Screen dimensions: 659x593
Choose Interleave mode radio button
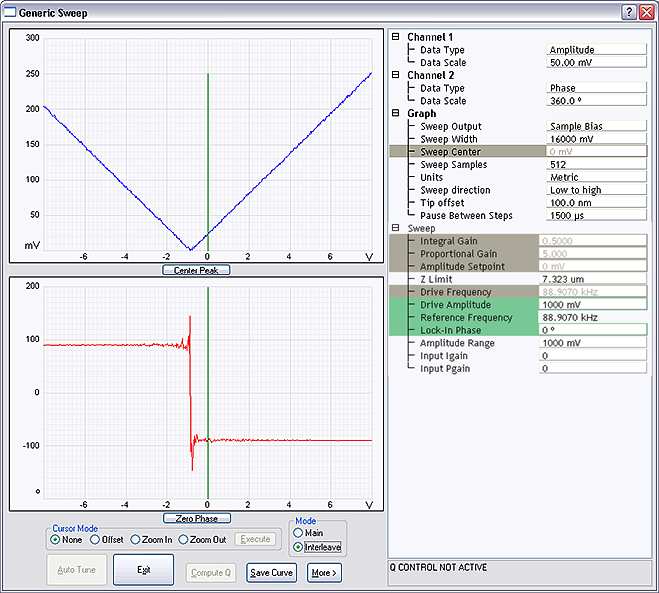pos(298,547)
